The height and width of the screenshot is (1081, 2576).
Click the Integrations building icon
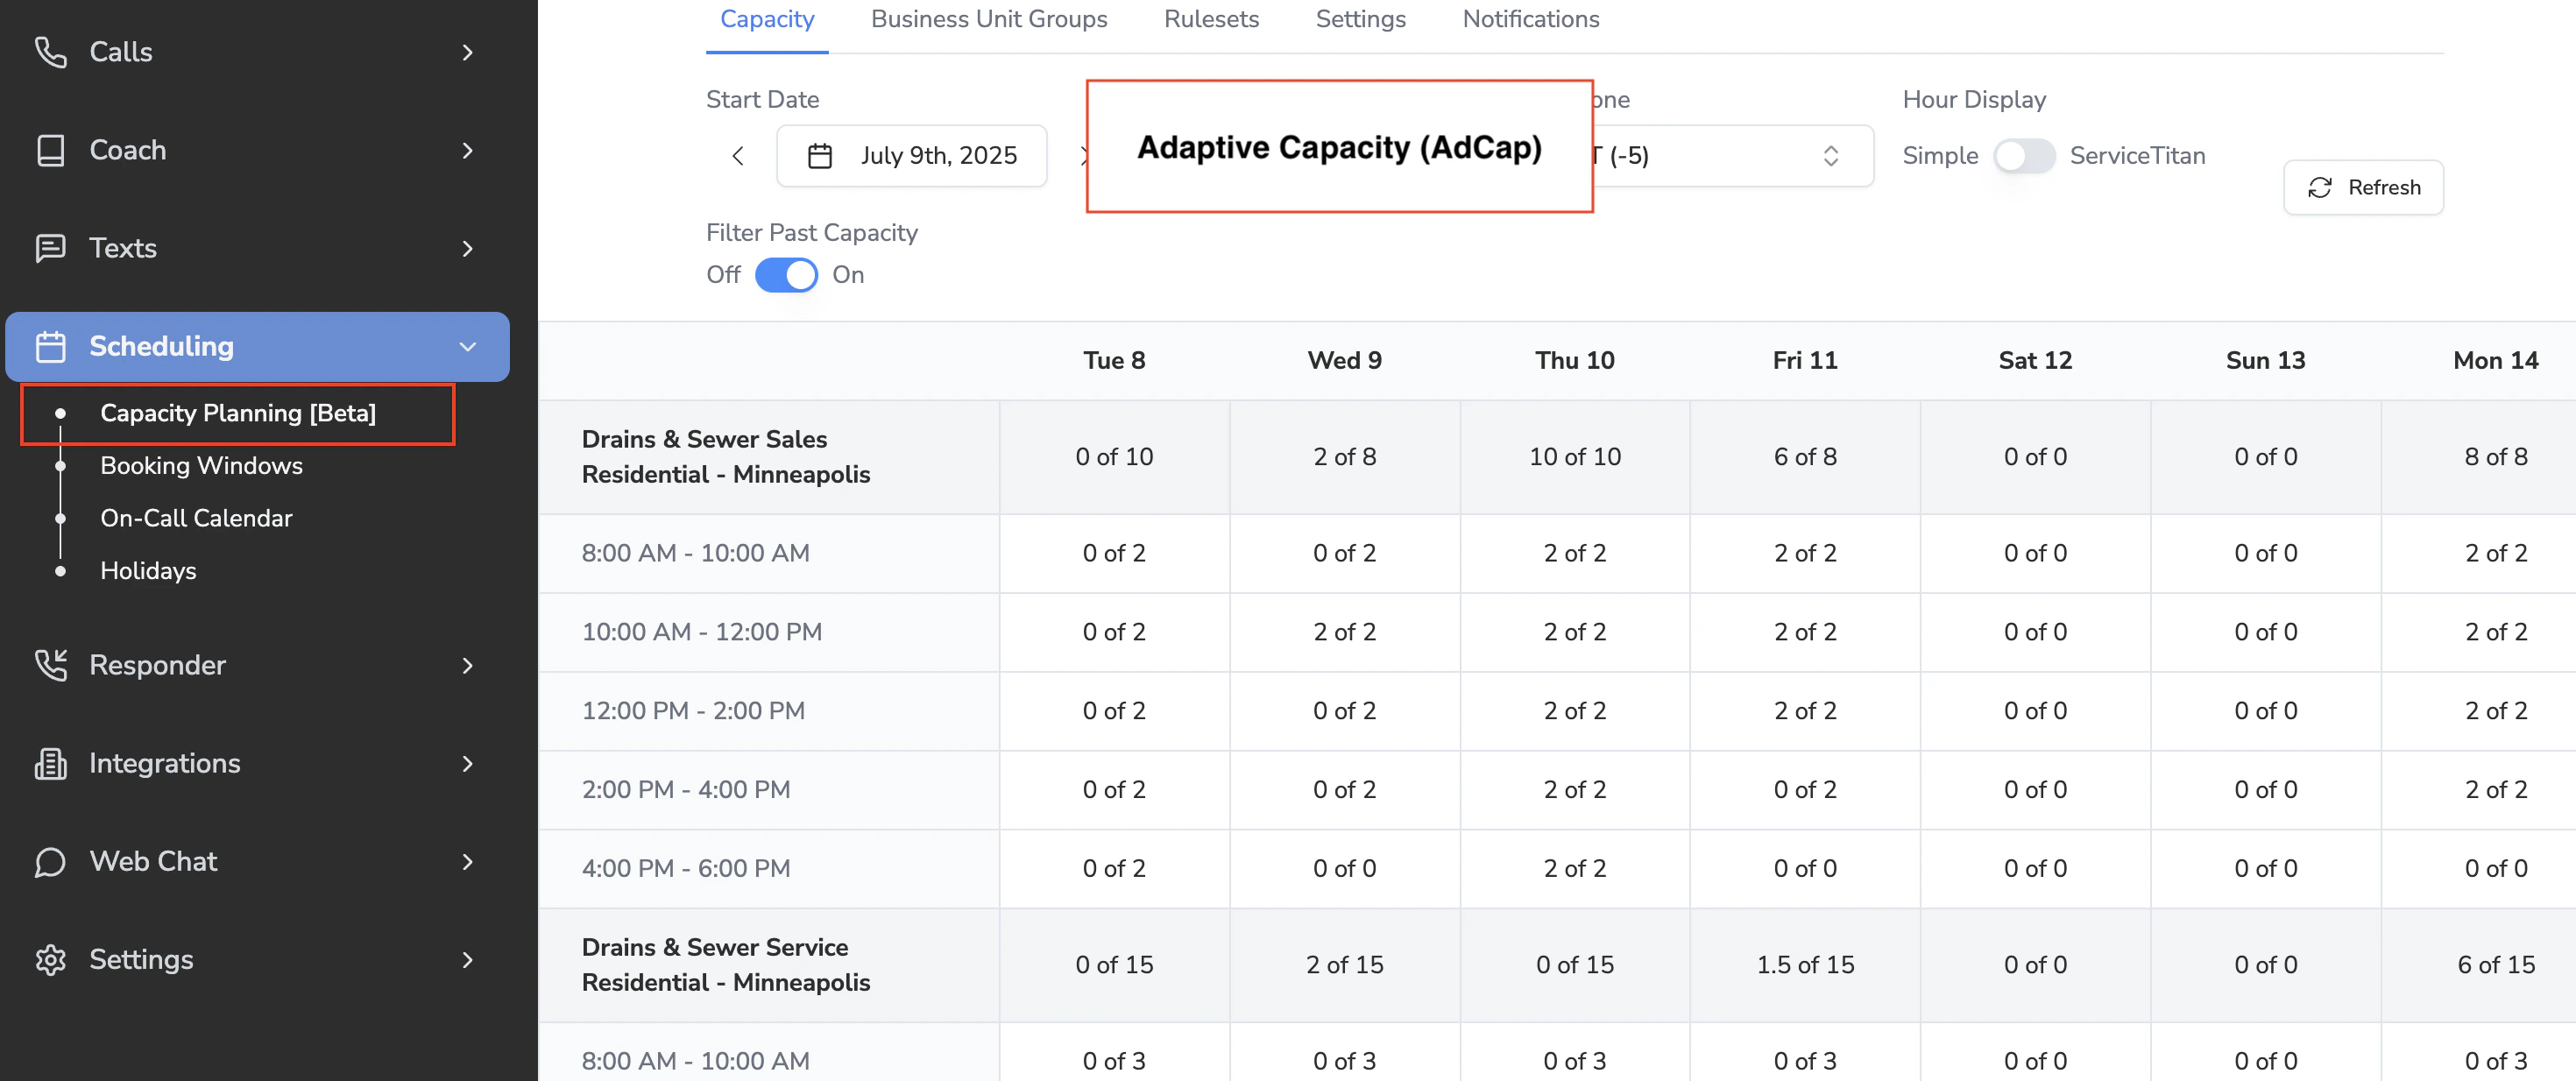50,763
